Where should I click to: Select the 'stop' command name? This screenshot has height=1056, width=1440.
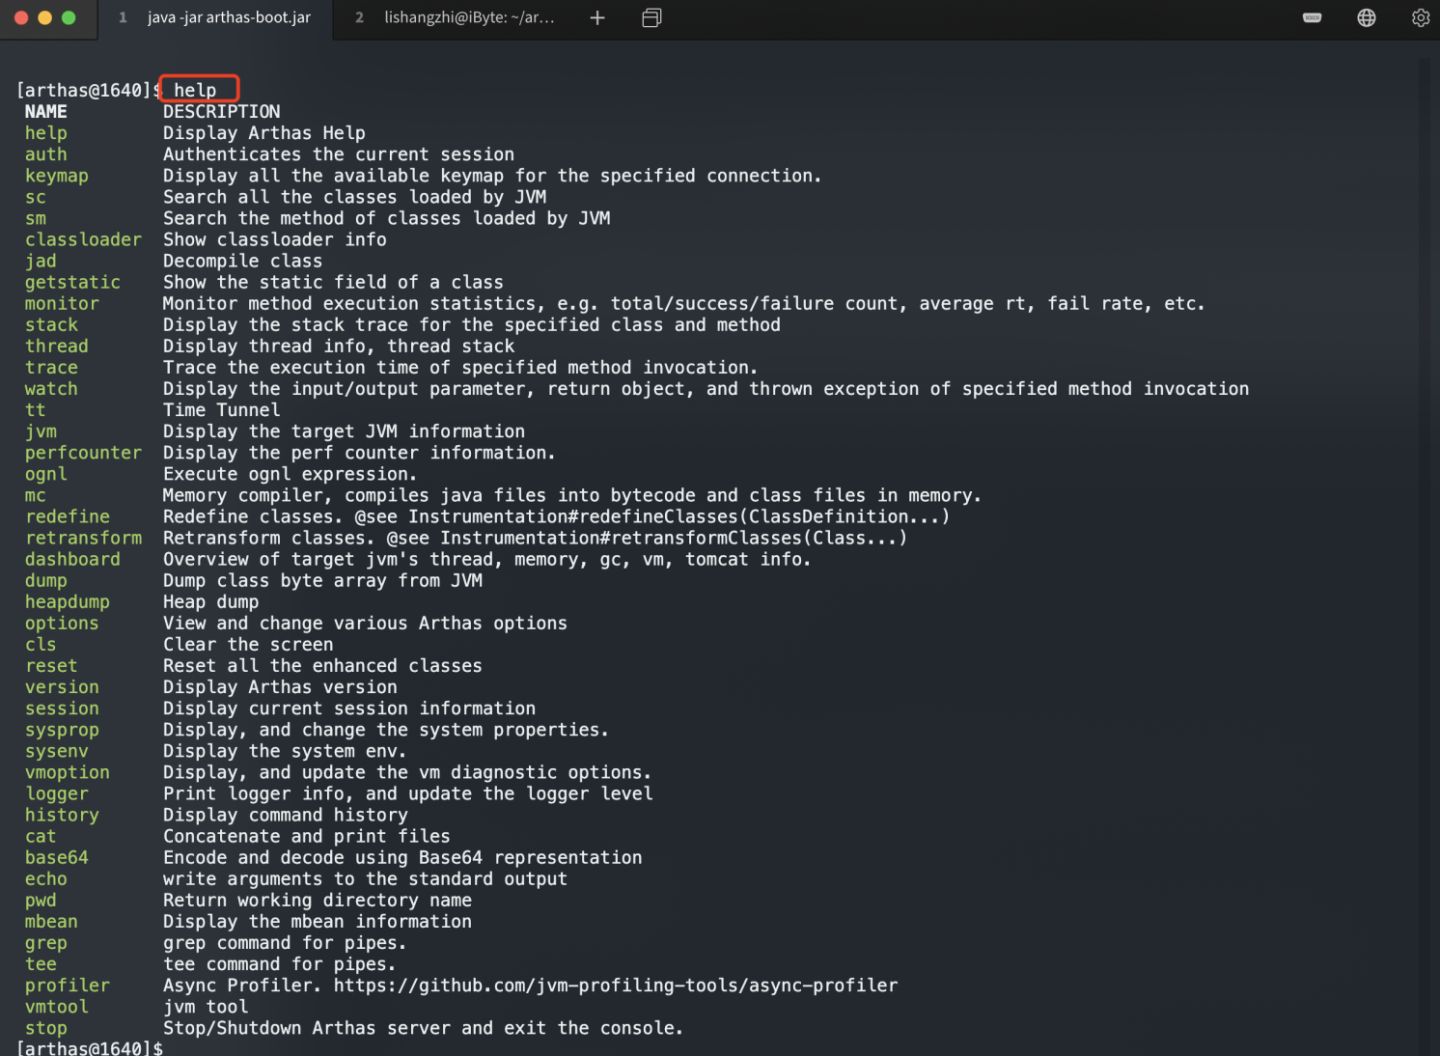[46, 1028]
